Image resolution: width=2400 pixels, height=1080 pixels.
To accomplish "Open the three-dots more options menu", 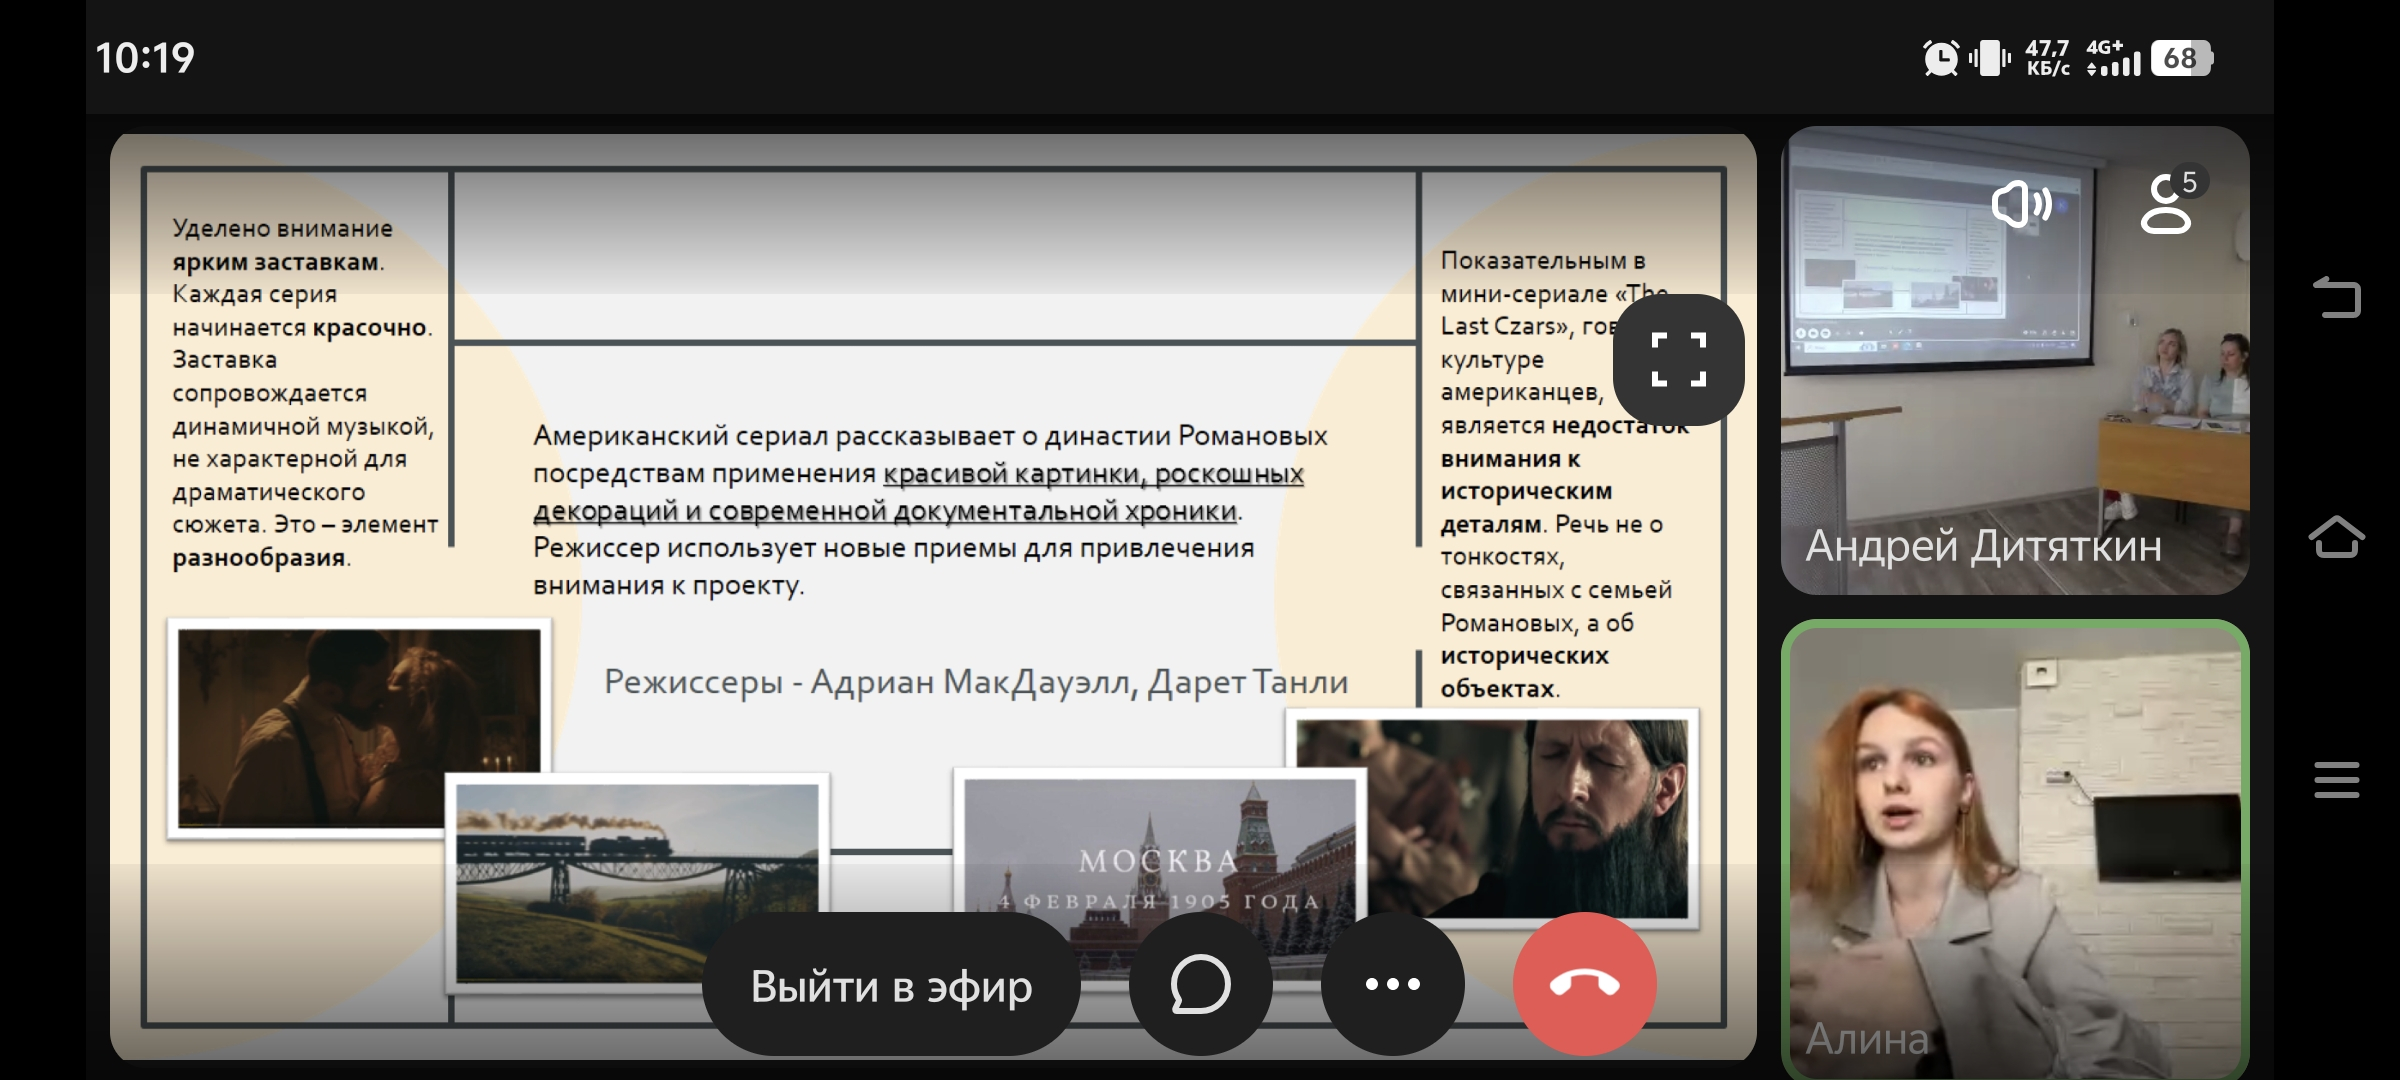I will [x=1392, y=984].
